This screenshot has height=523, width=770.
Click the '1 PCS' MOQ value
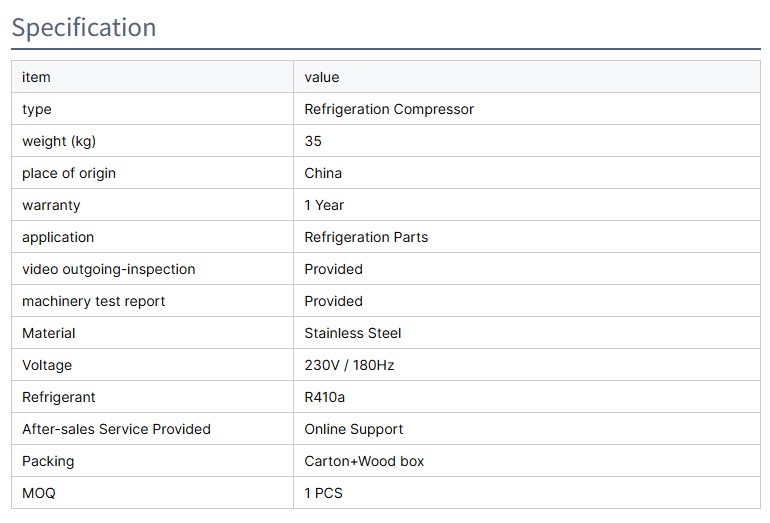pos(323,493)
